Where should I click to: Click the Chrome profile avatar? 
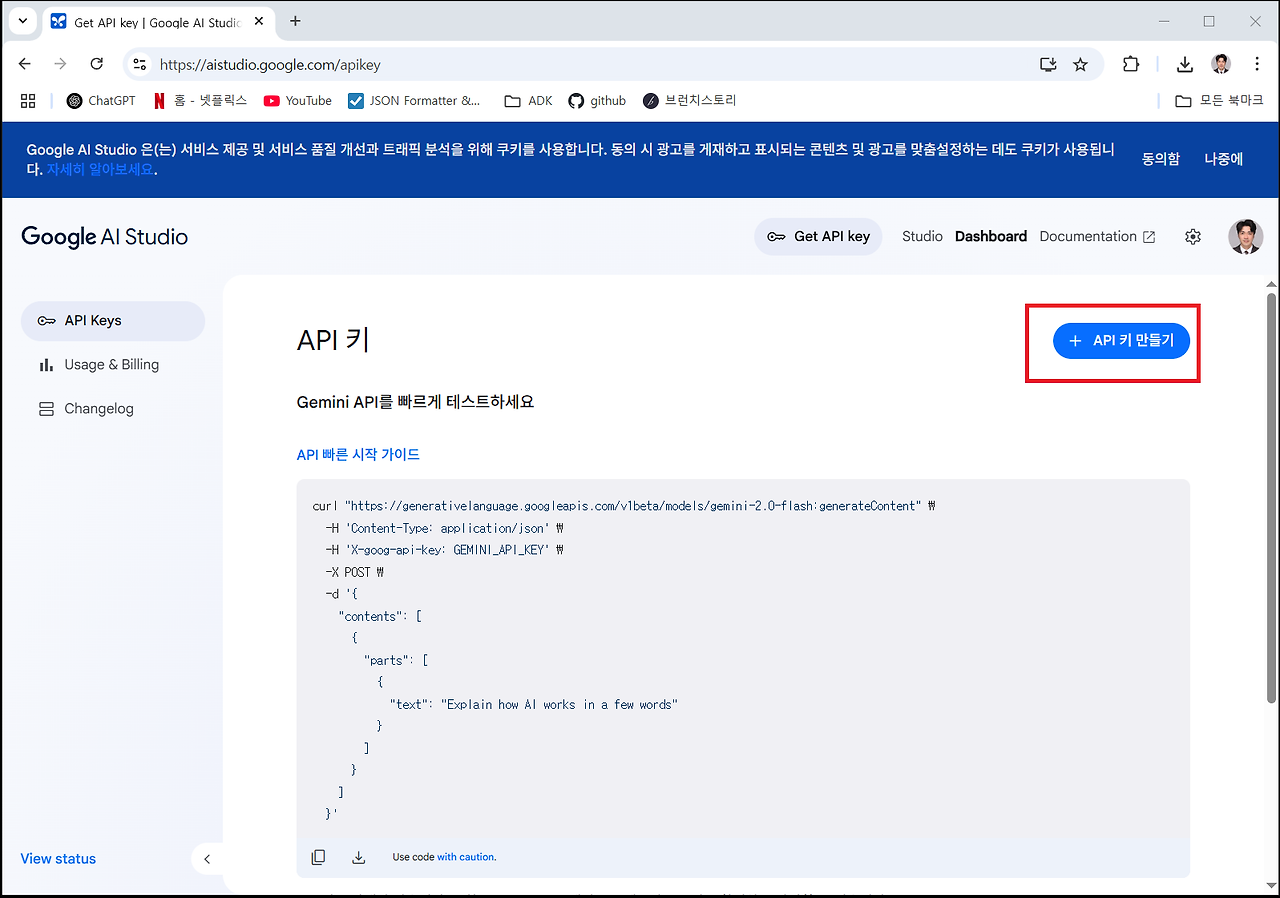coord(1221,64)
